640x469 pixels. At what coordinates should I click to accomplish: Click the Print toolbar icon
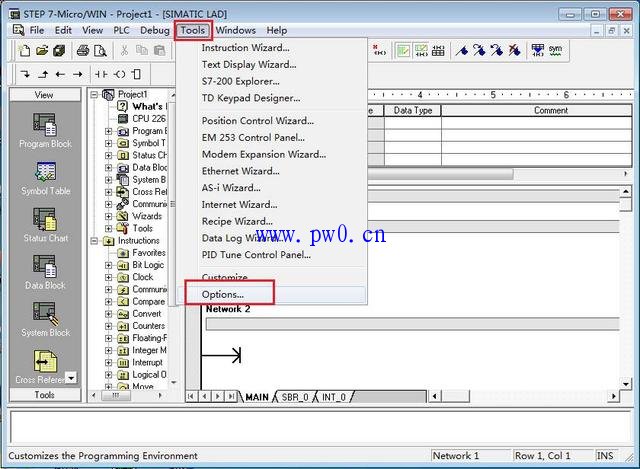(x=83, y=50)
